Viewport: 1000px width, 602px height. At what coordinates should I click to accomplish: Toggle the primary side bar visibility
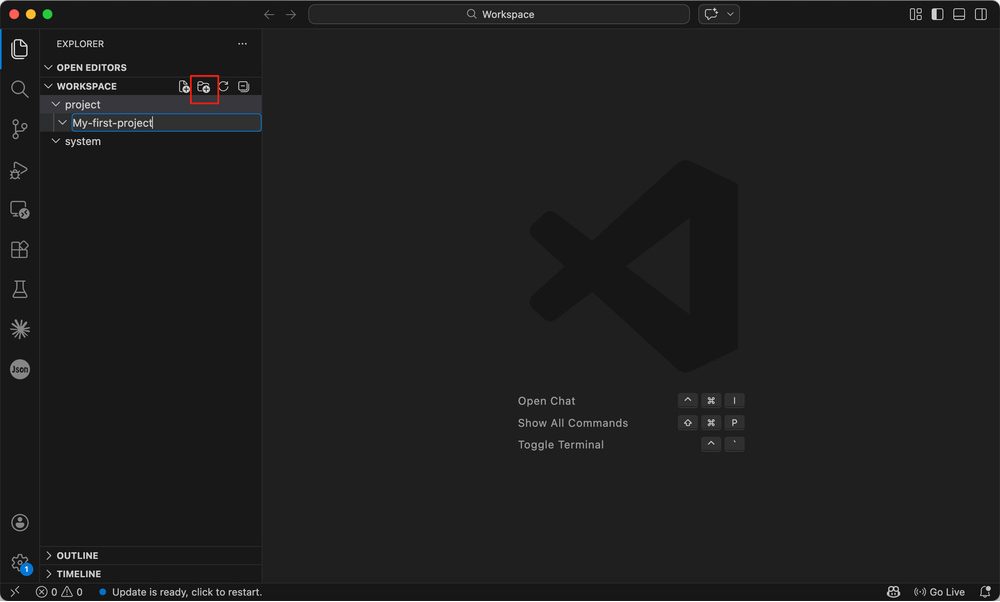(937, 15)
